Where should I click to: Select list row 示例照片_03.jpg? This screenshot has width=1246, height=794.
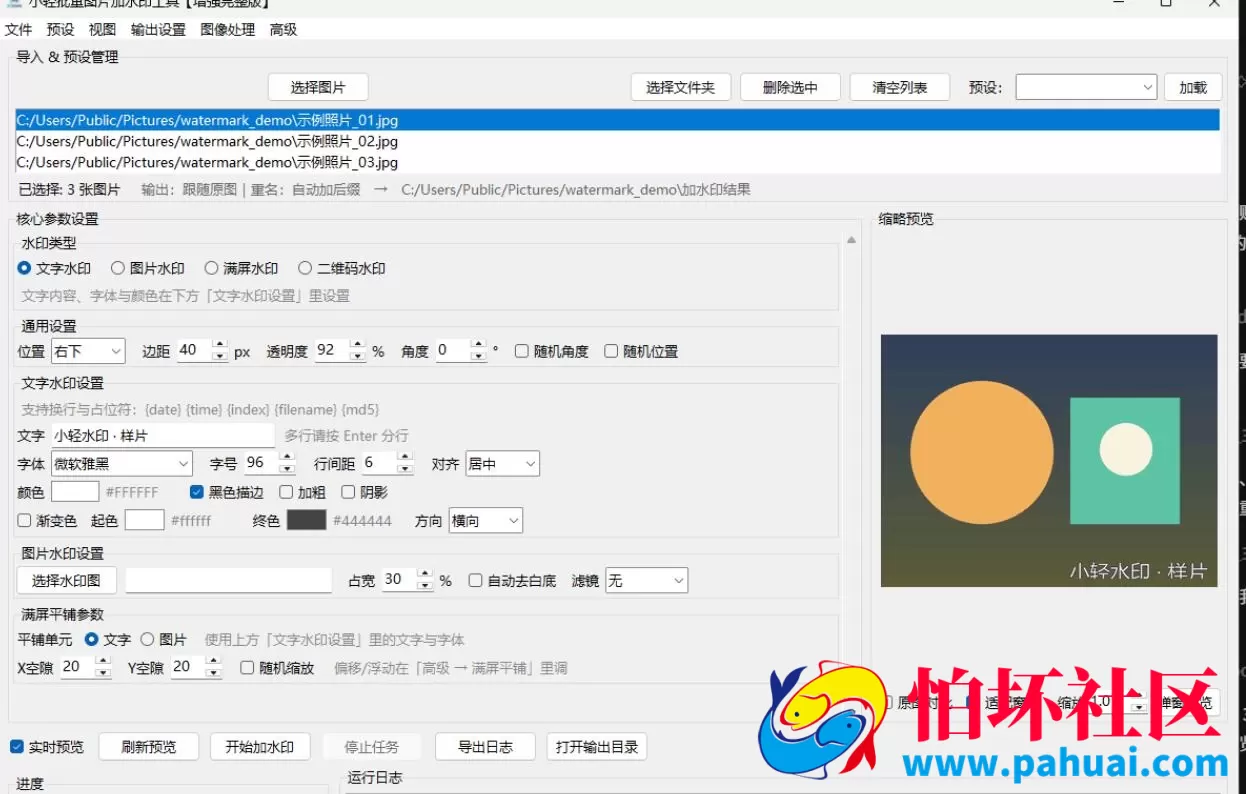pyautogui.click(x=618, y=162)
